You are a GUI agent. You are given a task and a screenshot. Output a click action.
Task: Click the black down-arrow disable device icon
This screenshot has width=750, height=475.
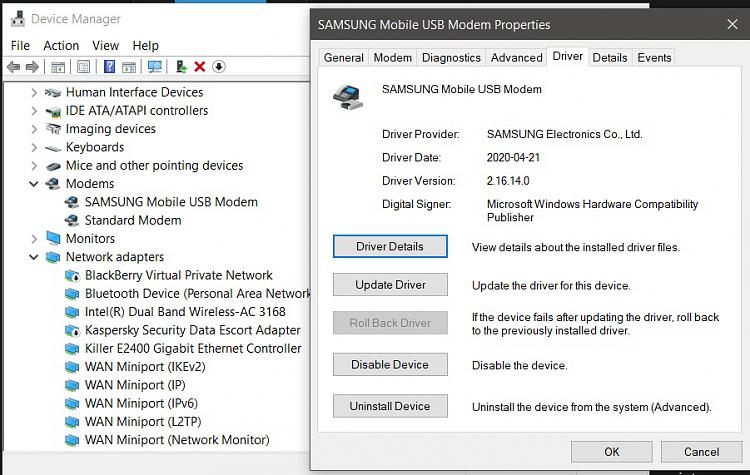click(219, 66)
